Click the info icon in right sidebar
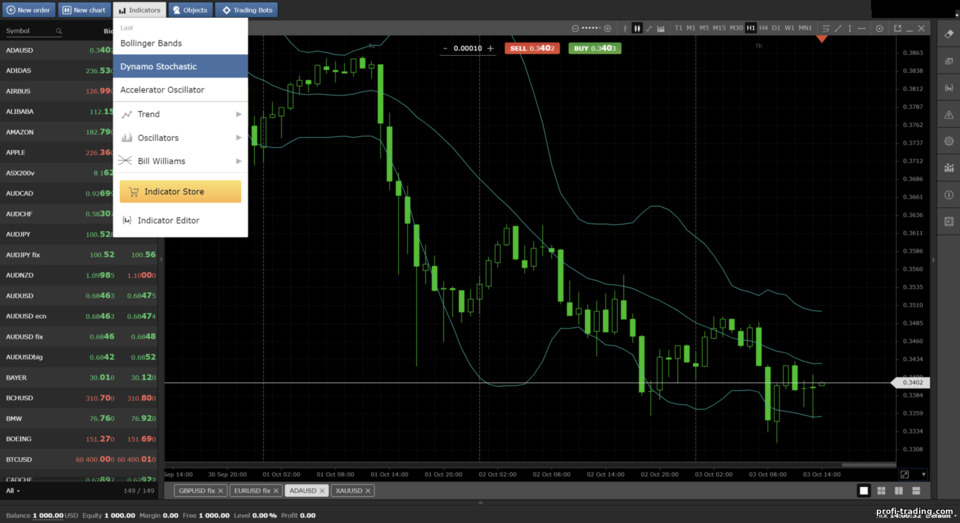Screen dimensions: 960x523 [x=949, y=195]
